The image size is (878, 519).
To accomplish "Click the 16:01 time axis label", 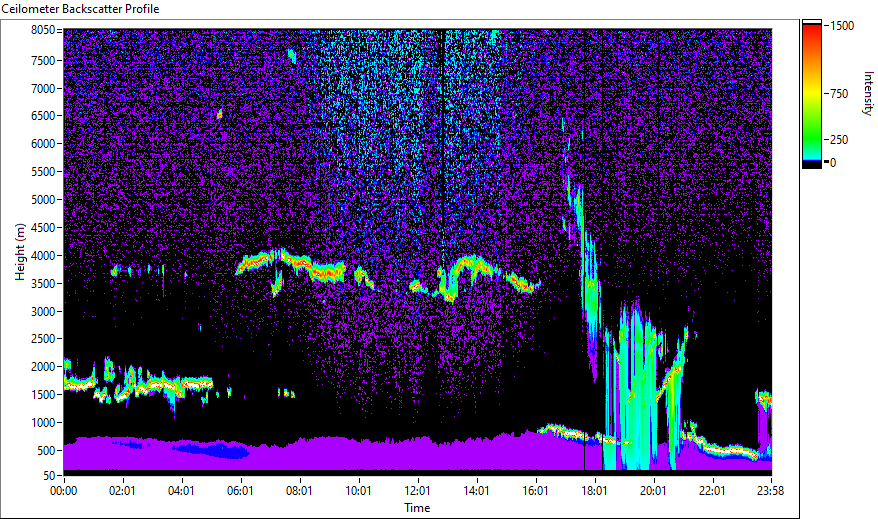I will pyautogui.click(x=535, y=491).
